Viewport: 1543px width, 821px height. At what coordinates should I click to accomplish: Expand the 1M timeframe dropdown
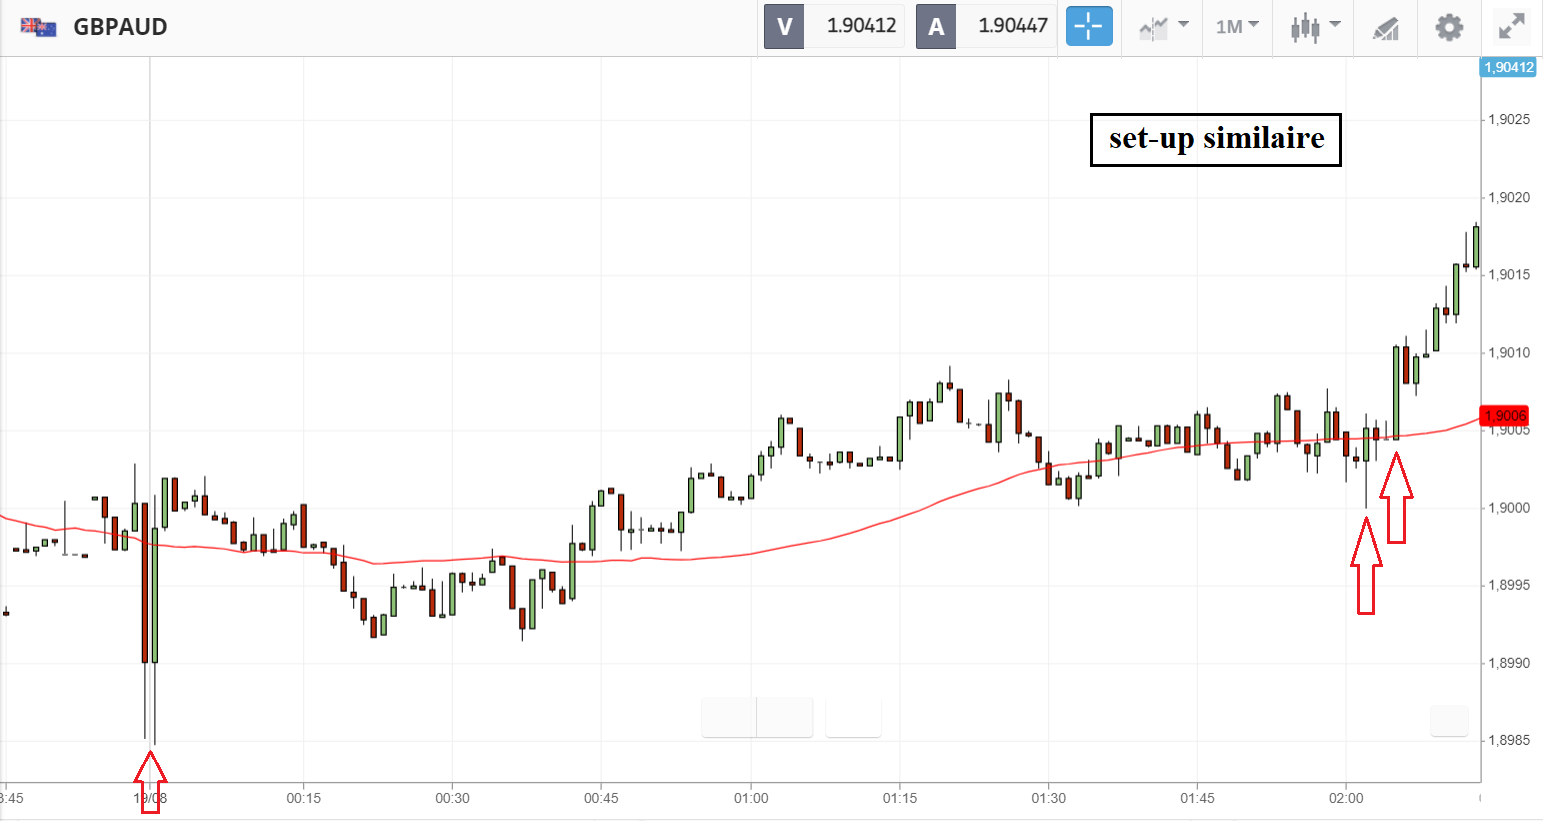1237,27
